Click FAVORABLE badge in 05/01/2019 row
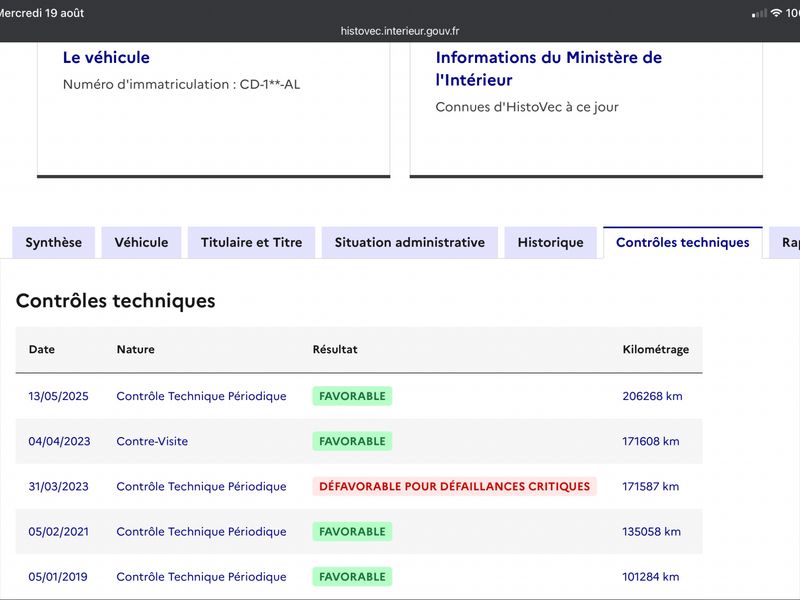 coord(352,577)
